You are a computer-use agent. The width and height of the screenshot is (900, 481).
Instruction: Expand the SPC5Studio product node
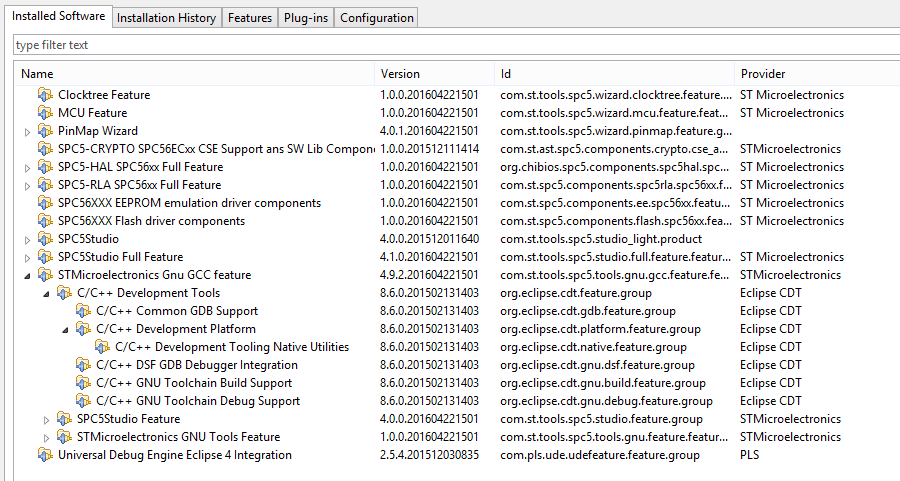tap(27, 240)
